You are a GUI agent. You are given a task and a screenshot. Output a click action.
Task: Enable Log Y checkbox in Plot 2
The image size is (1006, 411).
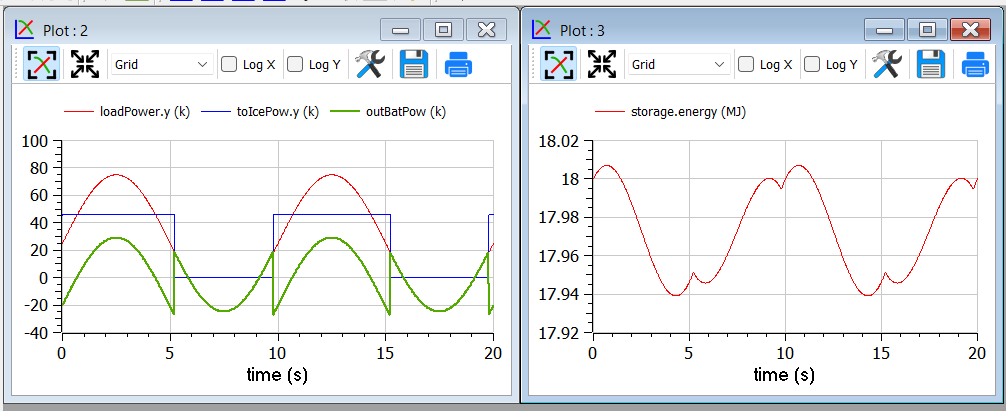pos(295,65)
